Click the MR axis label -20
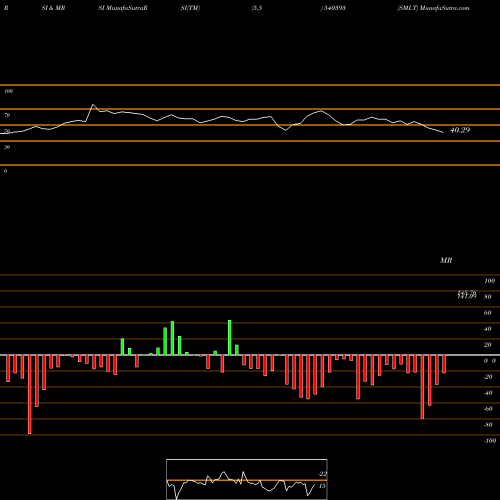Screen dimensions: 500x500 [488, 377]
